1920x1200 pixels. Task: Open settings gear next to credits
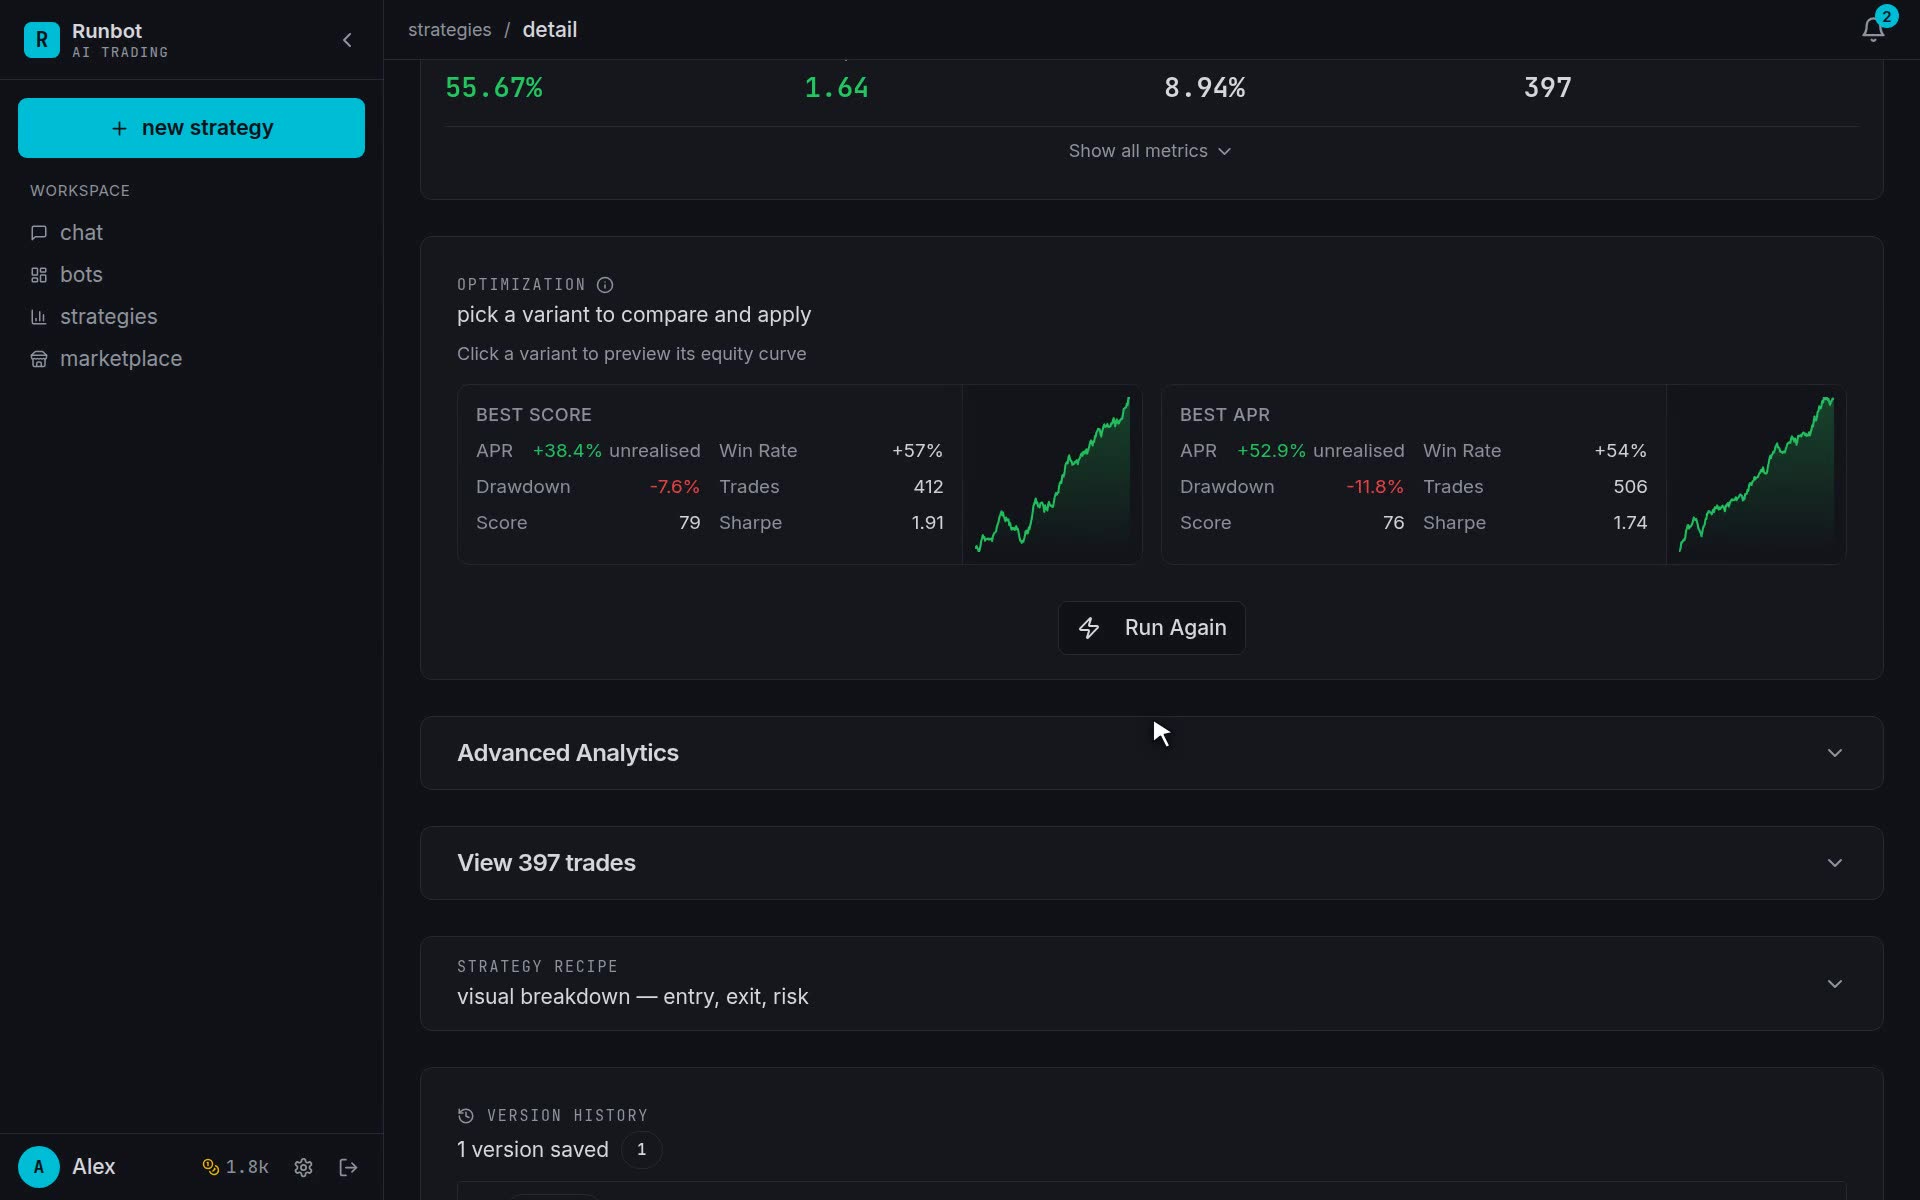pos(304,1167)
